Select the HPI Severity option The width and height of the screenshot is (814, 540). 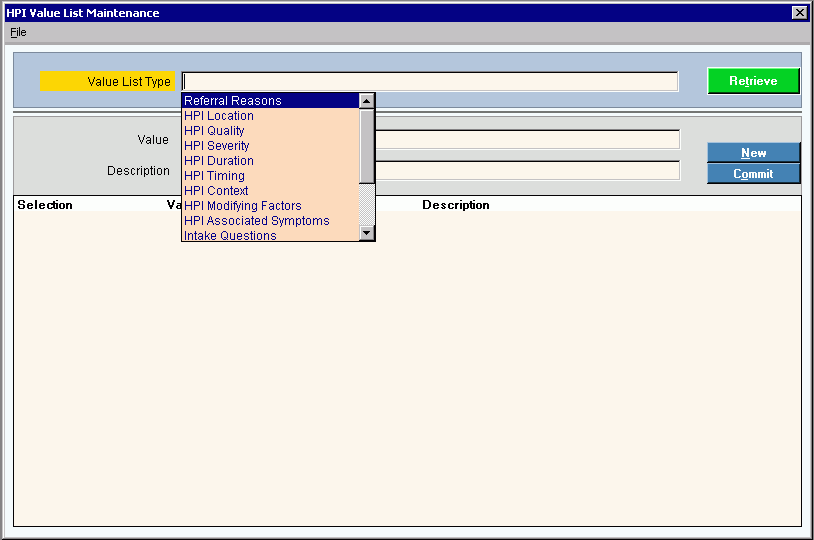point(217,146)
